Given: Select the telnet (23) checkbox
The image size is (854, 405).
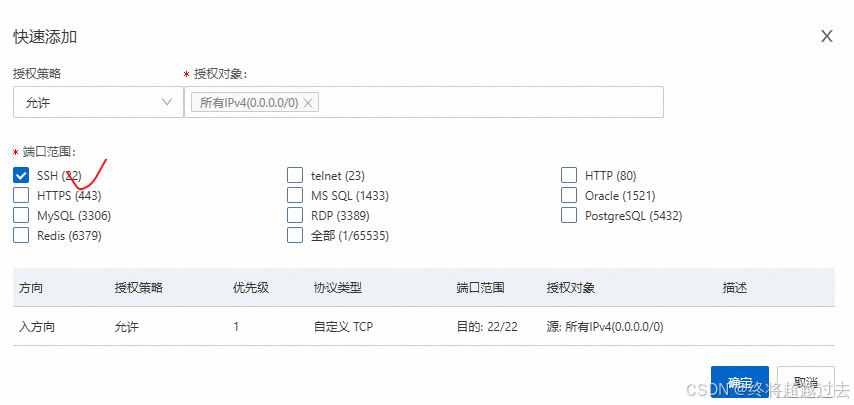Looking at the screenshot, I should coord(295,175).
